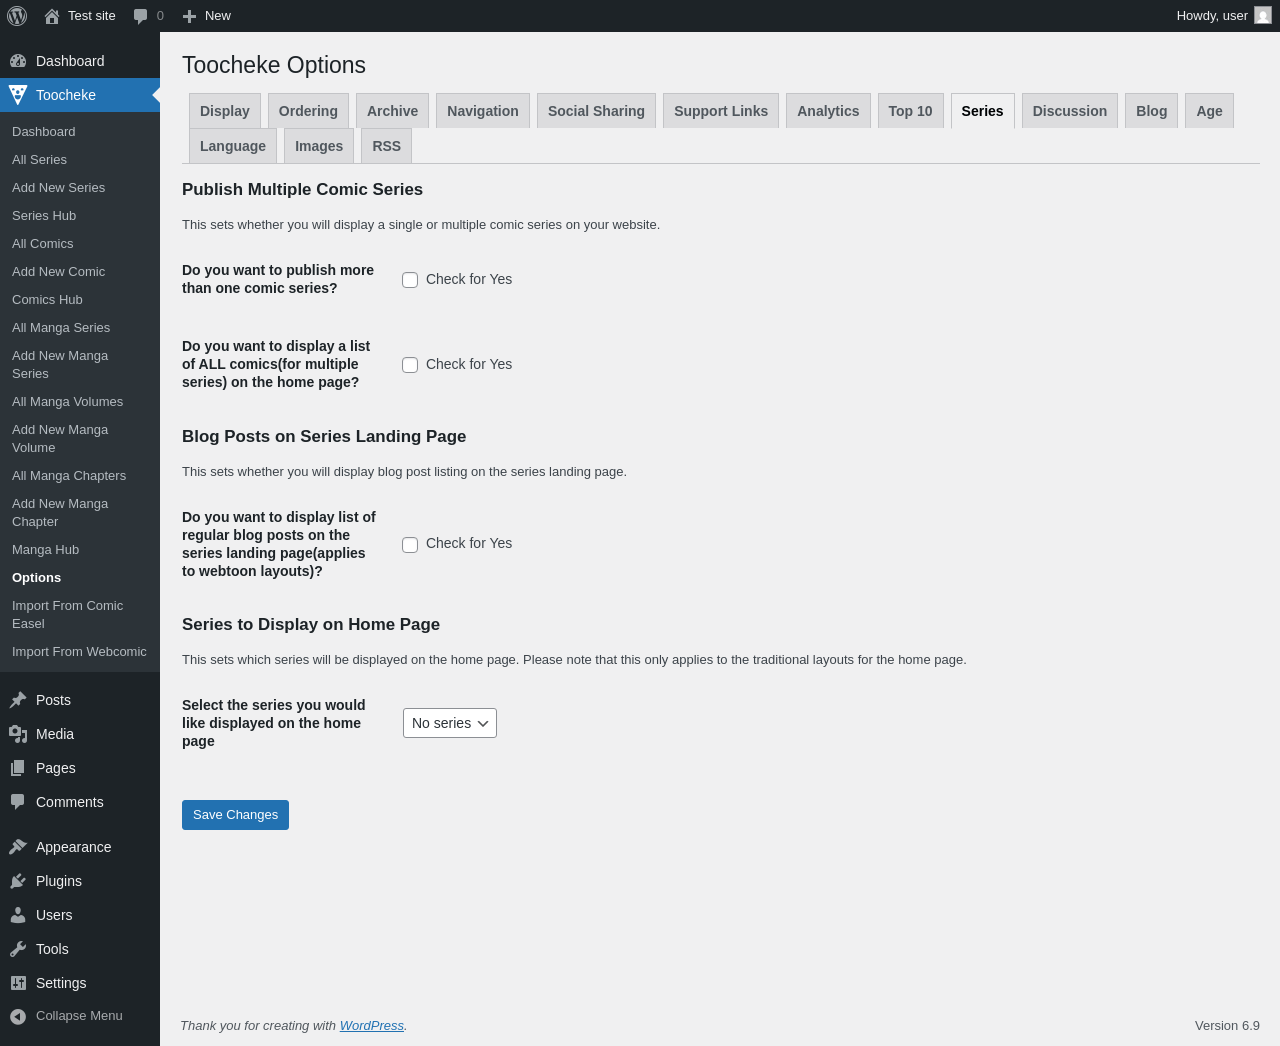The height and width of the screenshot is (1046, 1280).
Task: Click the Toocheke plugin icon in sidebar
Action: (x=18, y=95)
